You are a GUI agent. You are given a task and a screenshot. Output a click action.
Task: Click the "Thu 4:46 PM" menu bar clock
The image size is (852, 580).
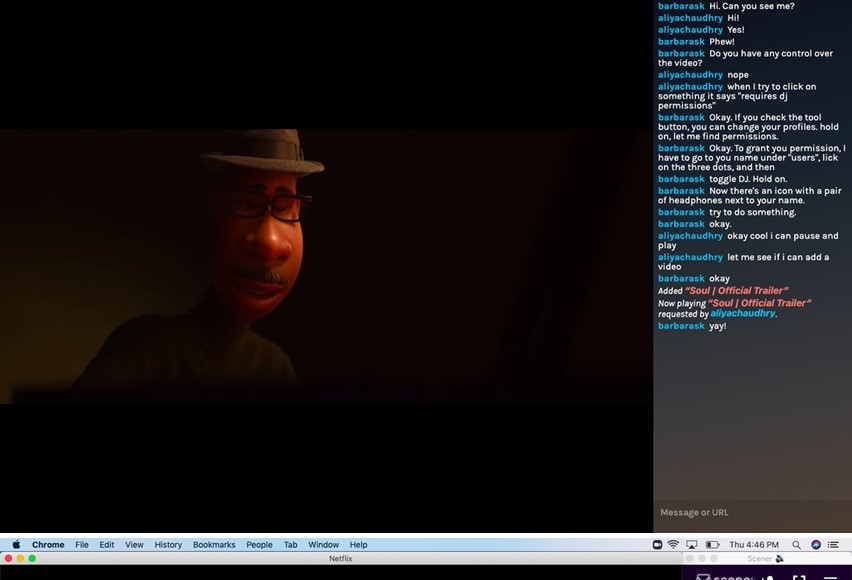click(x=754, y=544)
